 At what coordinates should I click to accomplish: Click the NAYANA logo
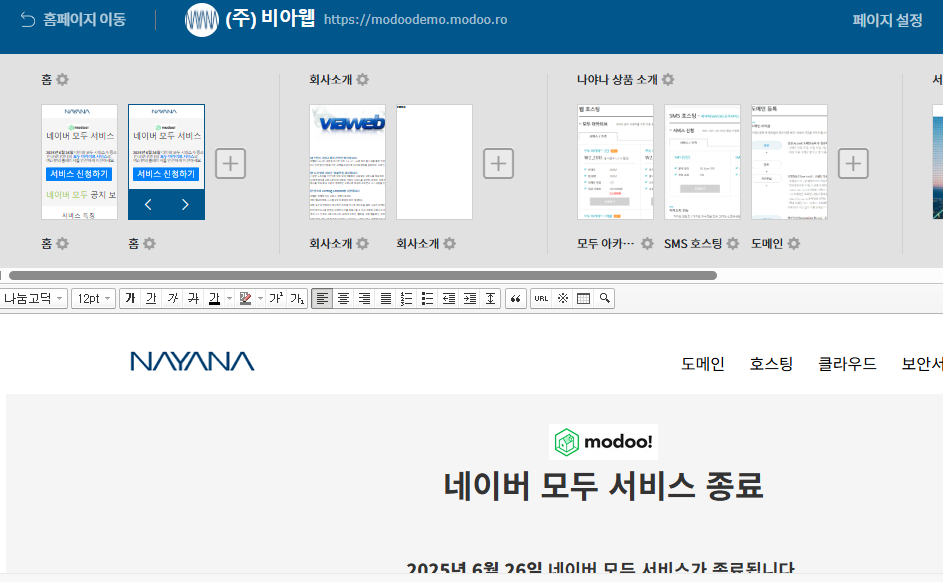tap(192, 361)
